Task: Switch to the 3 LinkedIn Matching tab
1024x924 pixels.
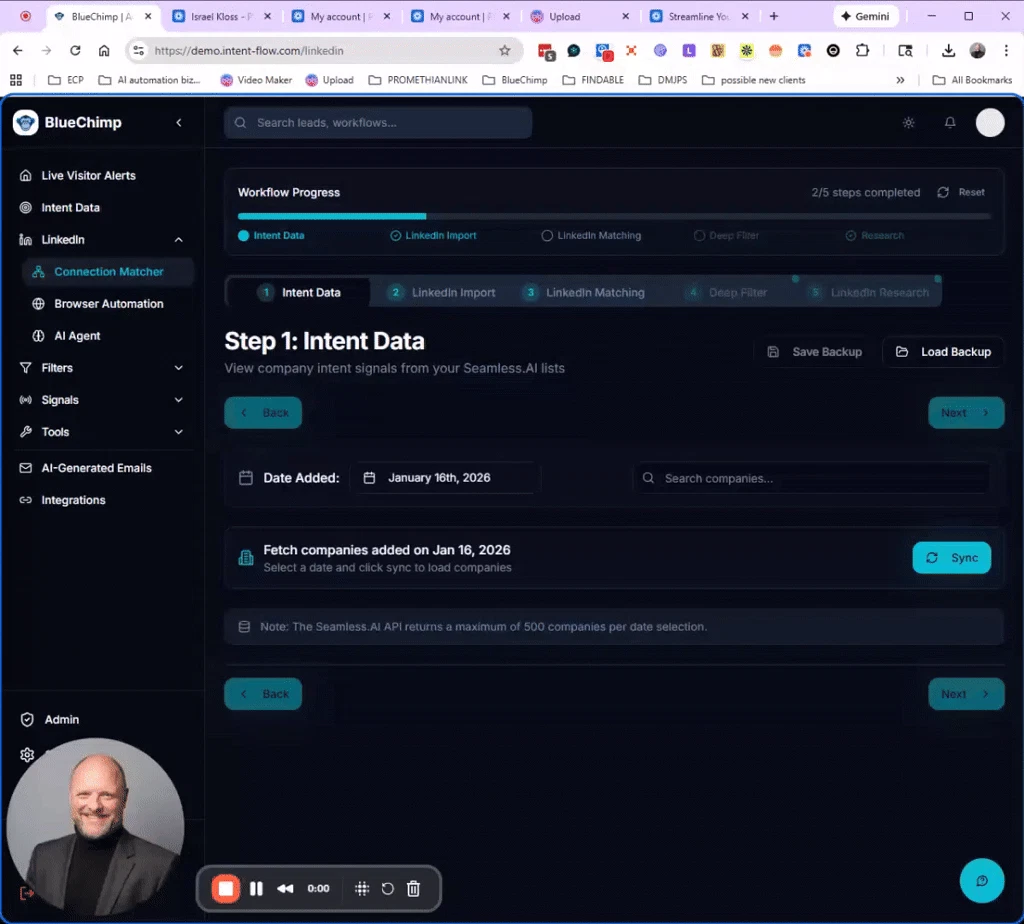Action: click(x=584, y=293)
